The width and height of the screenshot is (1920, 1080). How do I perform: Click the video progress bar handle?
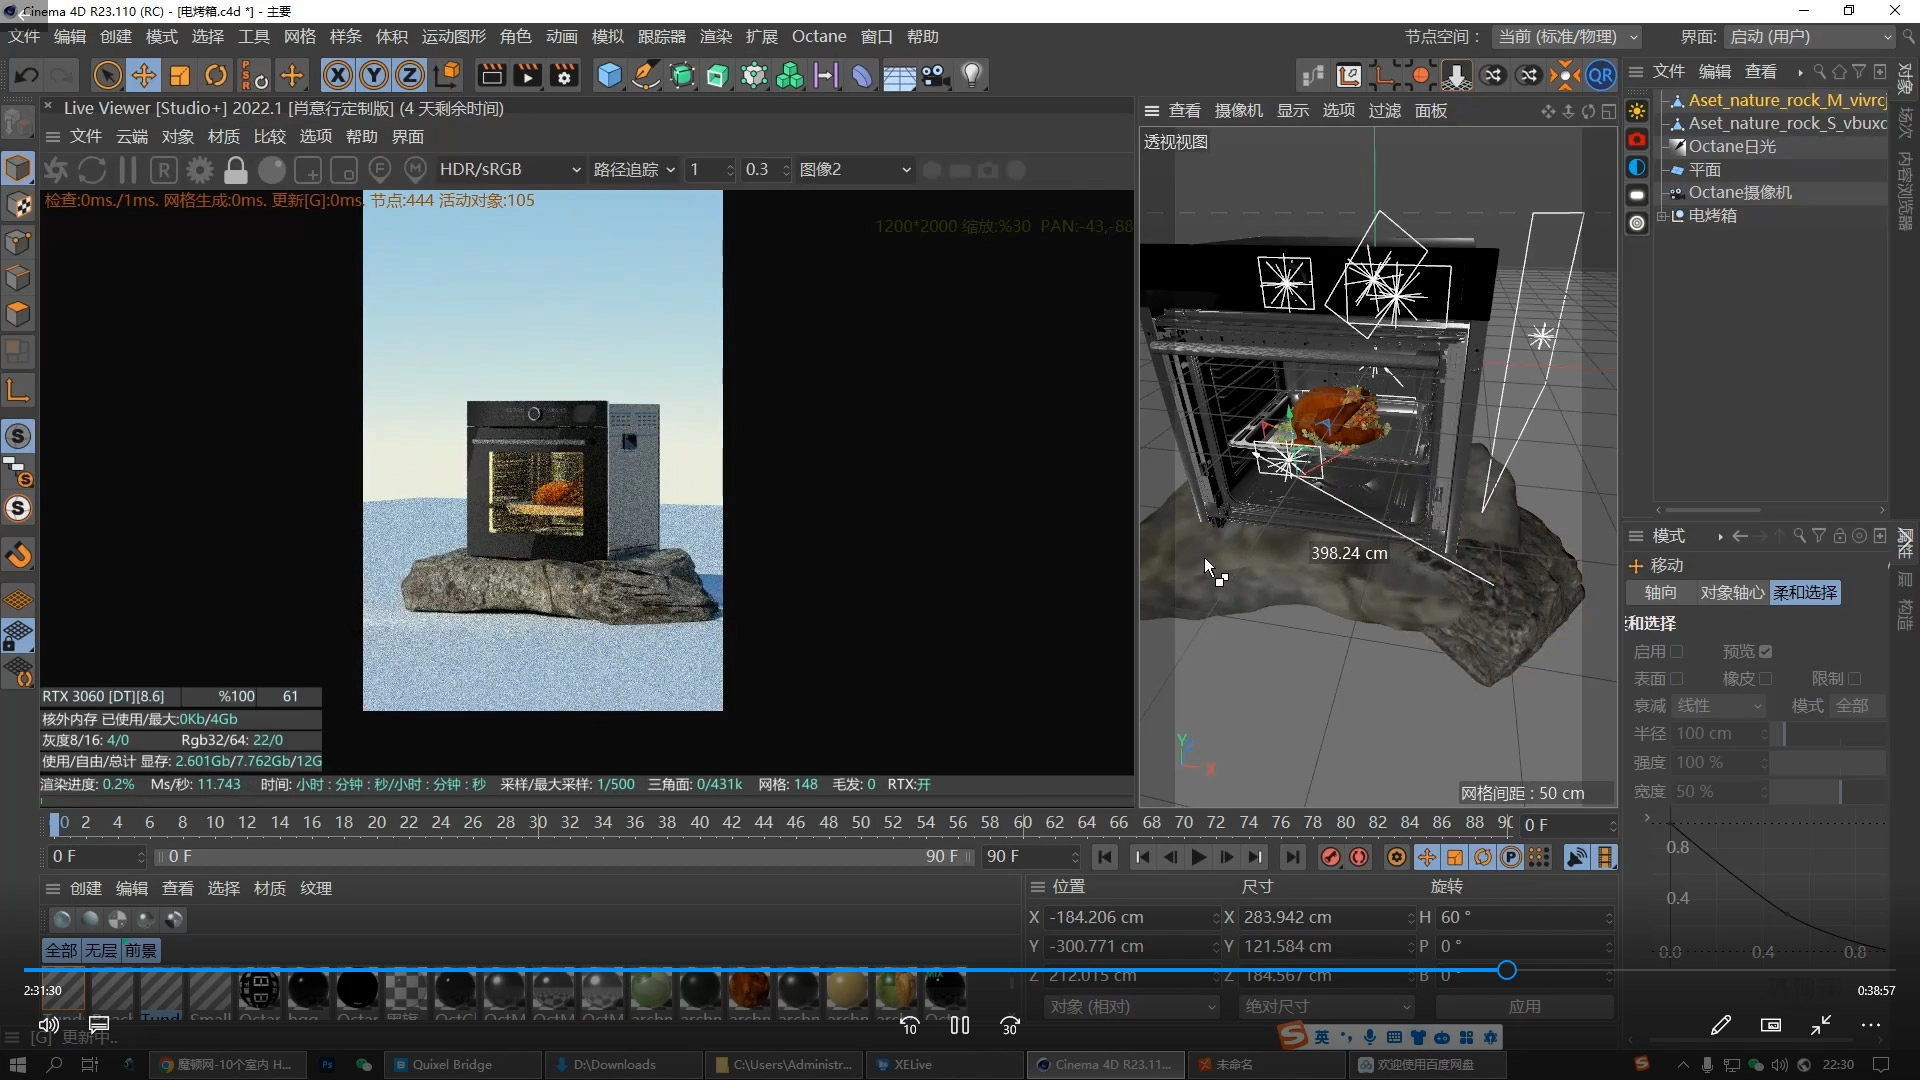tap(1507, 971)
